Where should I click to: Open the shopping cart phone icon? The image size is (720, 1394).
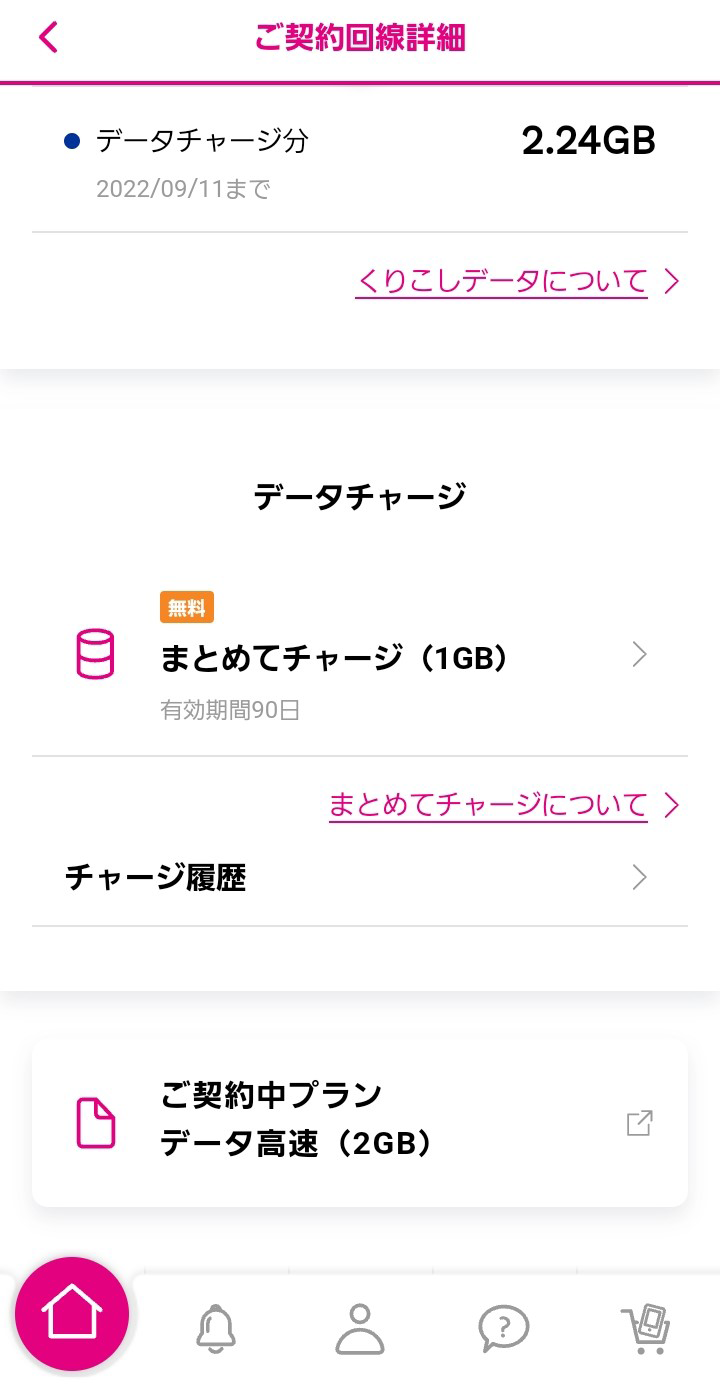(647, 1327)
